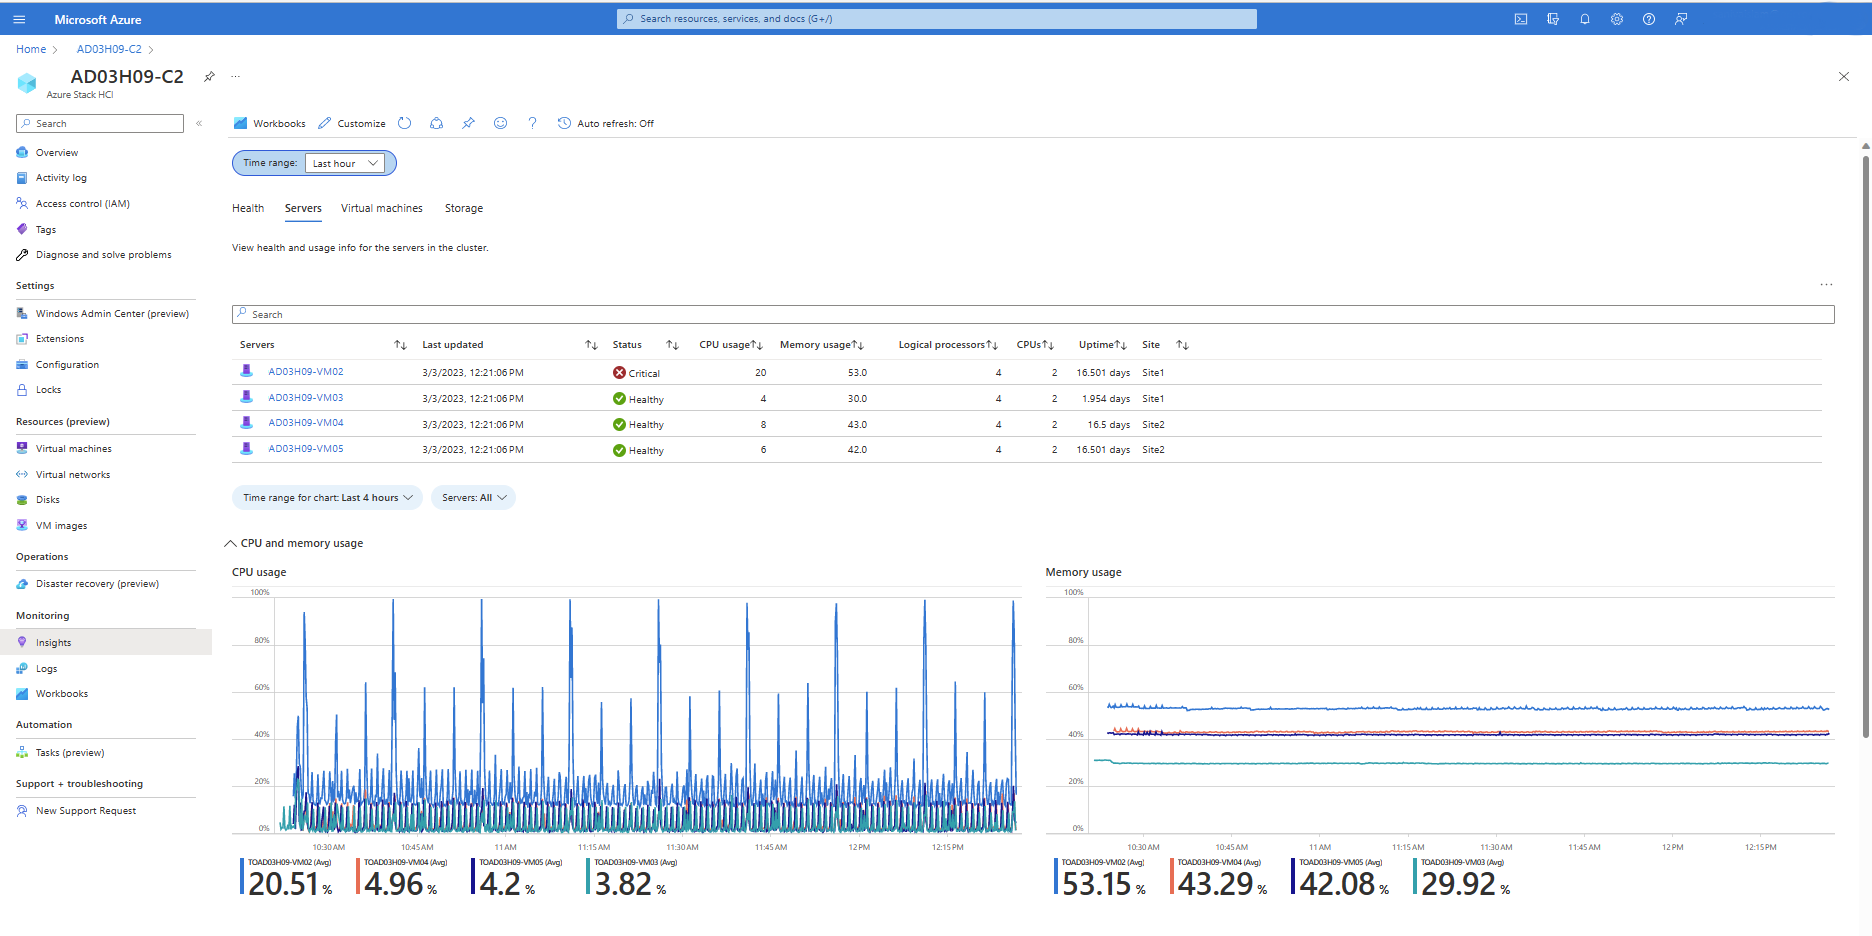Open the portal hamburger menu
The height and width of the screenshot is (936, 1872).
click(19, 19)
